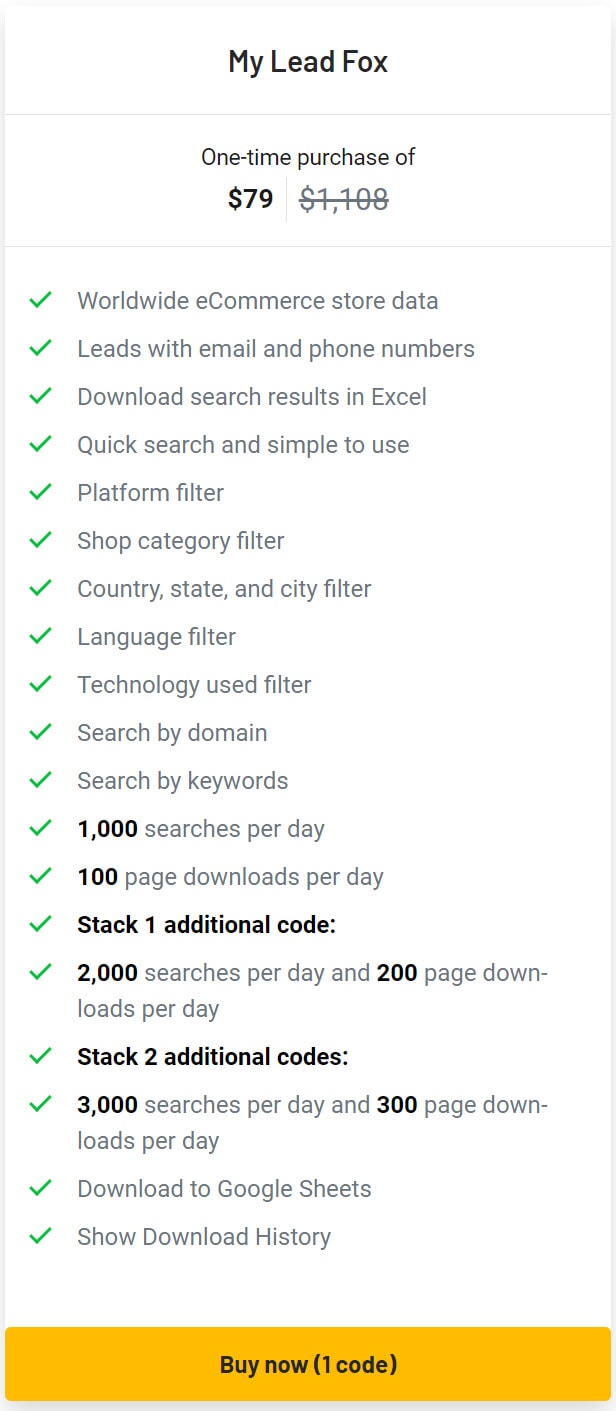Click checkmark beside Download to Google Sheets
The image size is (616, 1411).
point(40,1188)
